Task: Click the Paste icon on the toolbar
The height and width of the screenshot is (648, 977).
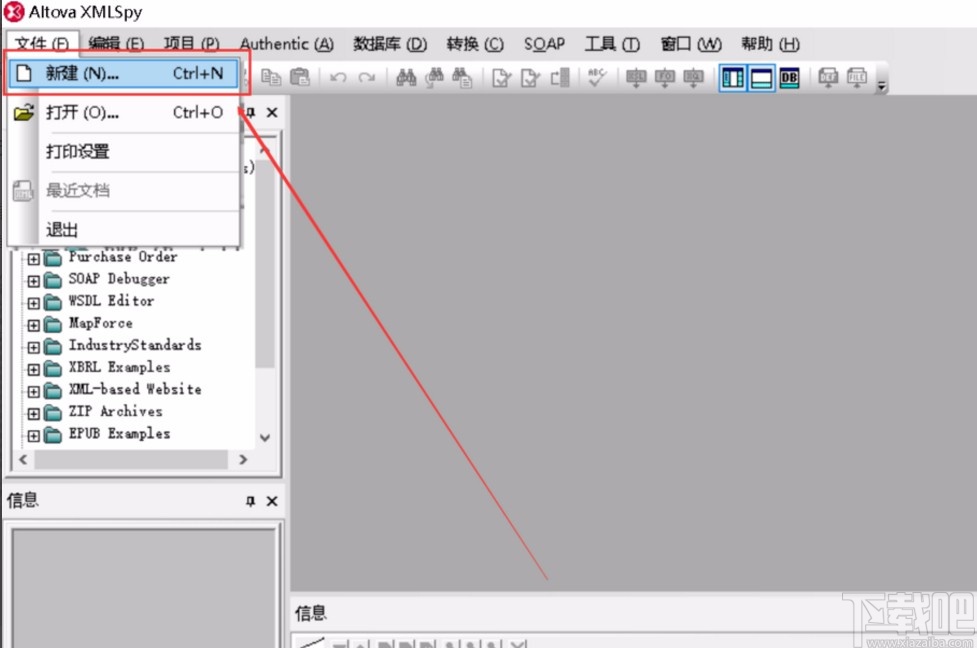Action: [x=299, y=77]
